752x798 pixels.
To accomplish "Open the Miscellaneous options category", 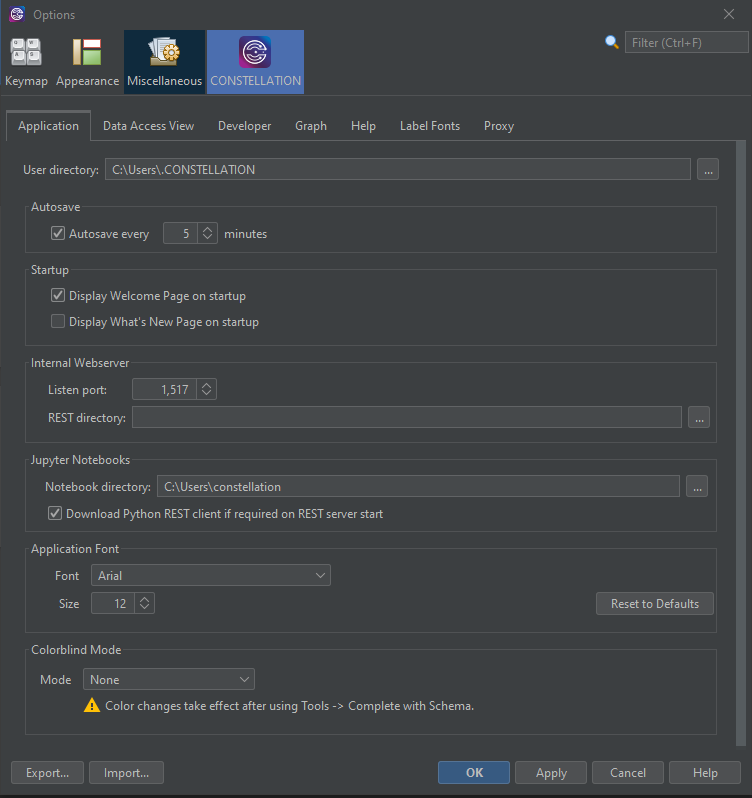I will [164, 62].
